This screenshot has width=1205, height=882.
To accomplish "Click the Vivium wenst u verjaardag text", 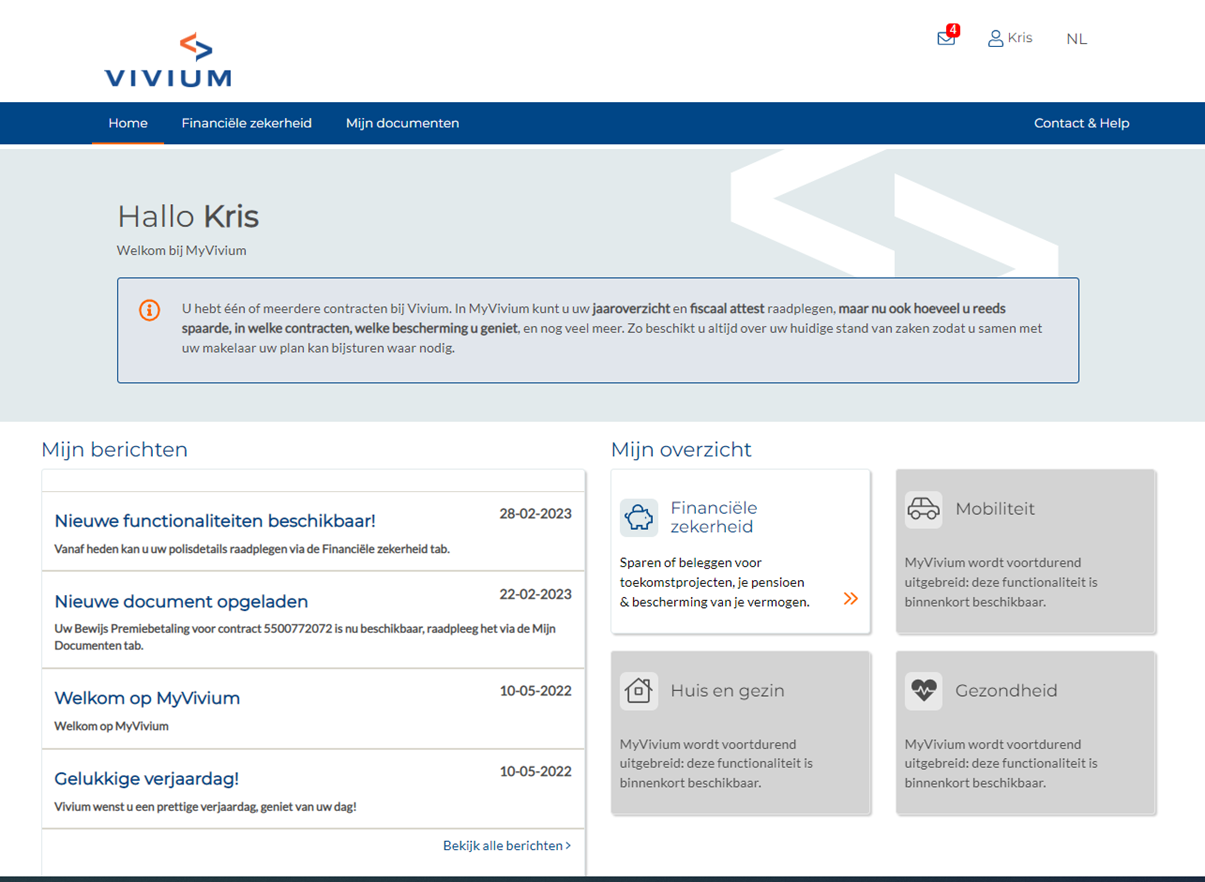I will (205, 807).
